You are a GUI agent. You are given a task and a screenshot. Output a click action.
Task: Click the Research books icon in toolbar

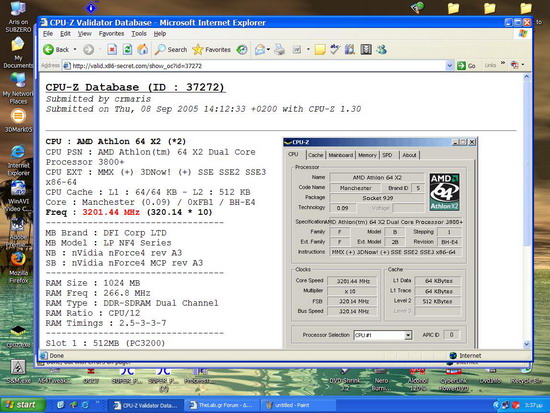tap(350, 49)
